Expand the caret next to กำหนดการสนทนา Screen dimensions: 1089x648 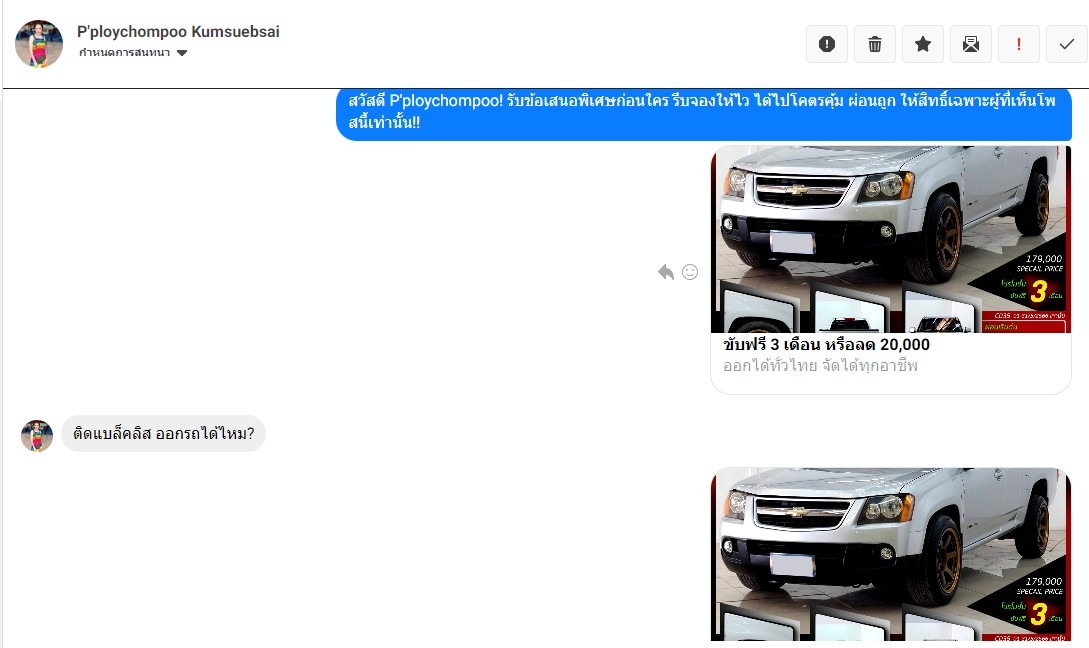pyautogui.click(x=182, y=53)
